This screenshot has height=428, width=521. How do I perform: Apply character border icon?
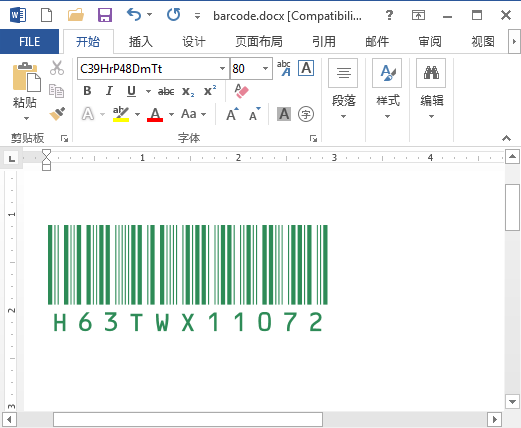[306, 68]
